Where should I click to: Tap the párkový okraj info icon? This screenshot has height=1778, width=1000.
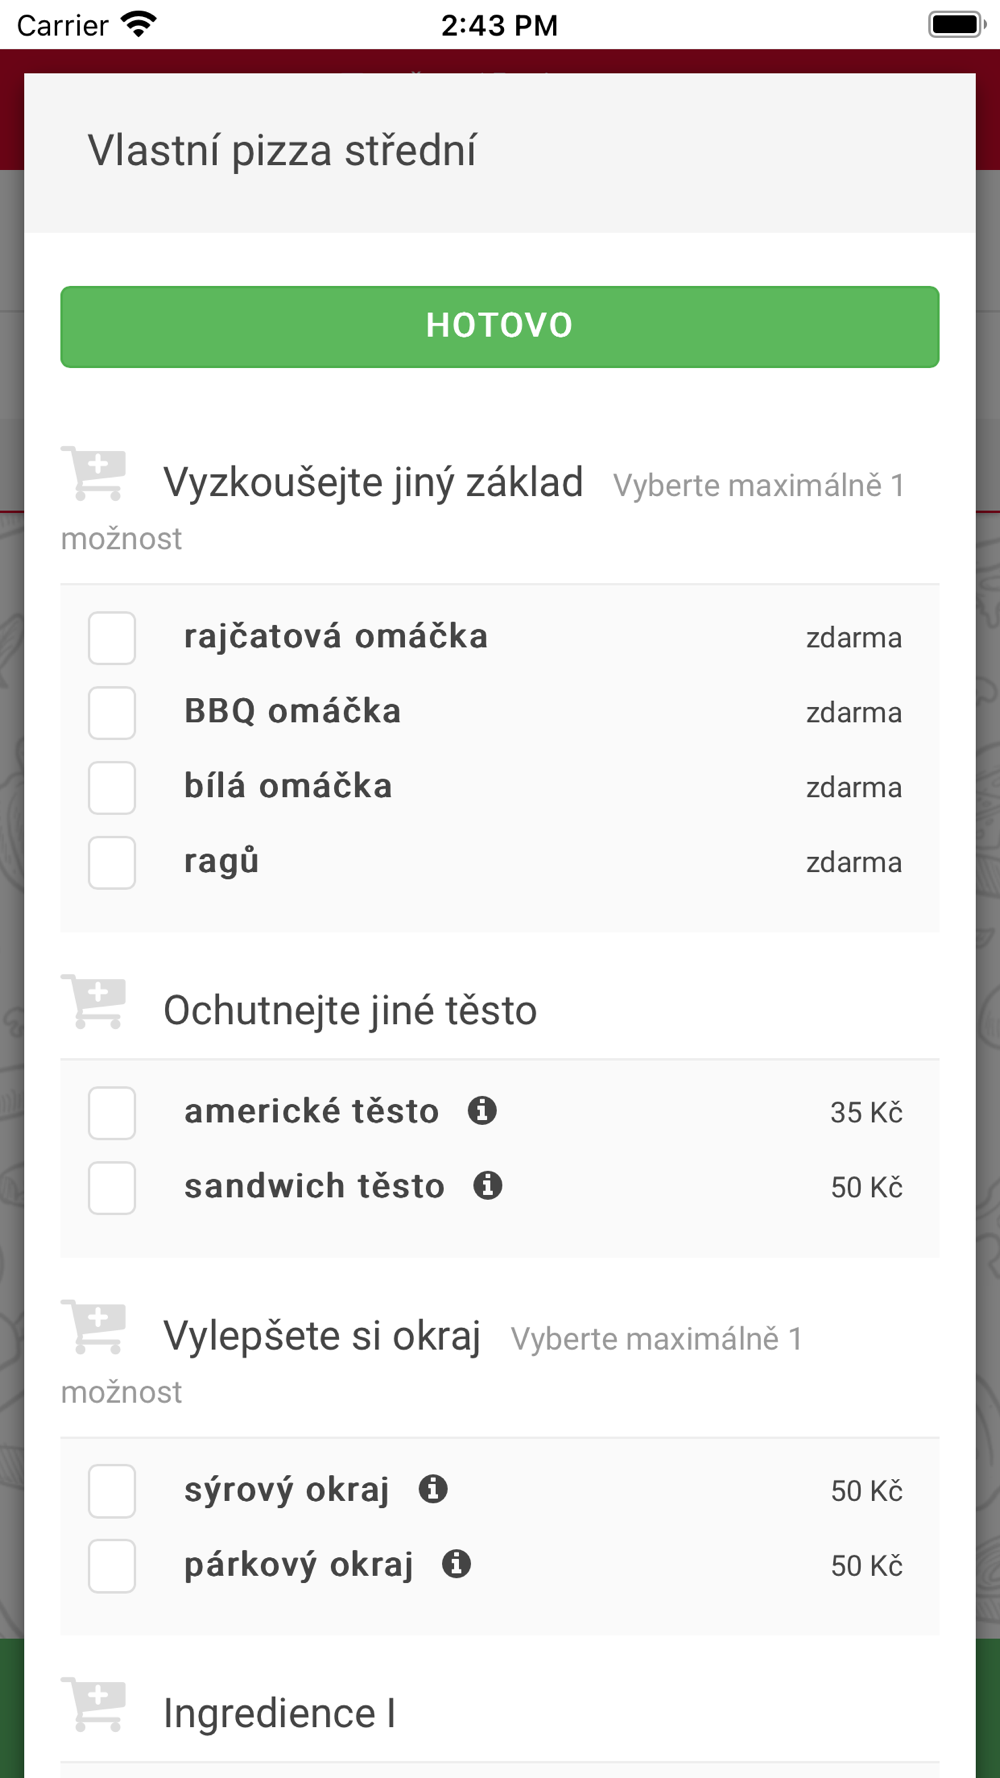(x=457, y=1564)
